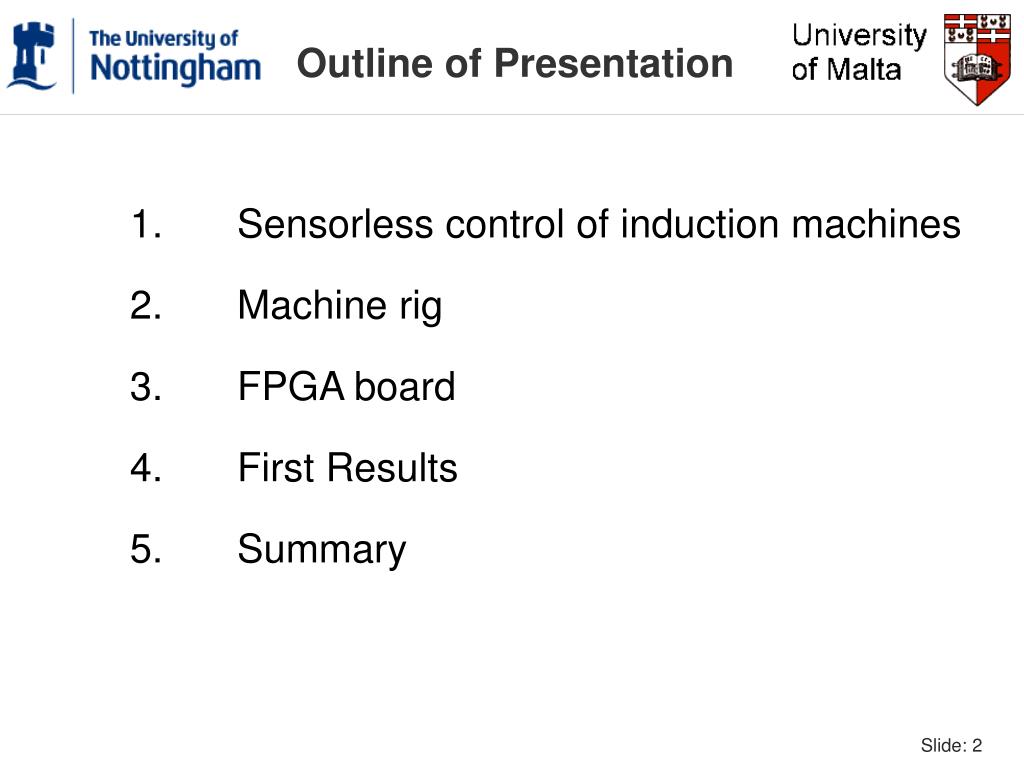Select the 'Machine rig' list item
The width and height of the screenshot is (1024, 768).
340,306
